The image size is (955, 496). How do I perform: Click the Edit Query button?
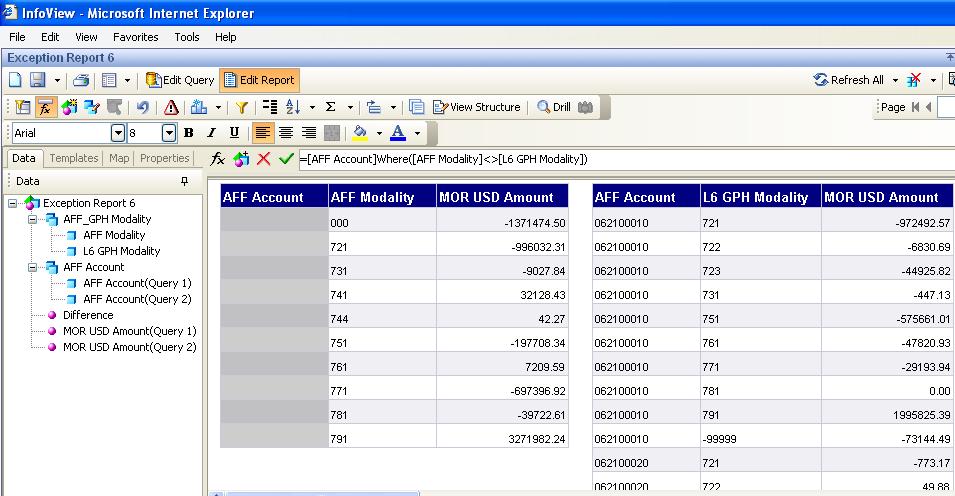(180, 80)
